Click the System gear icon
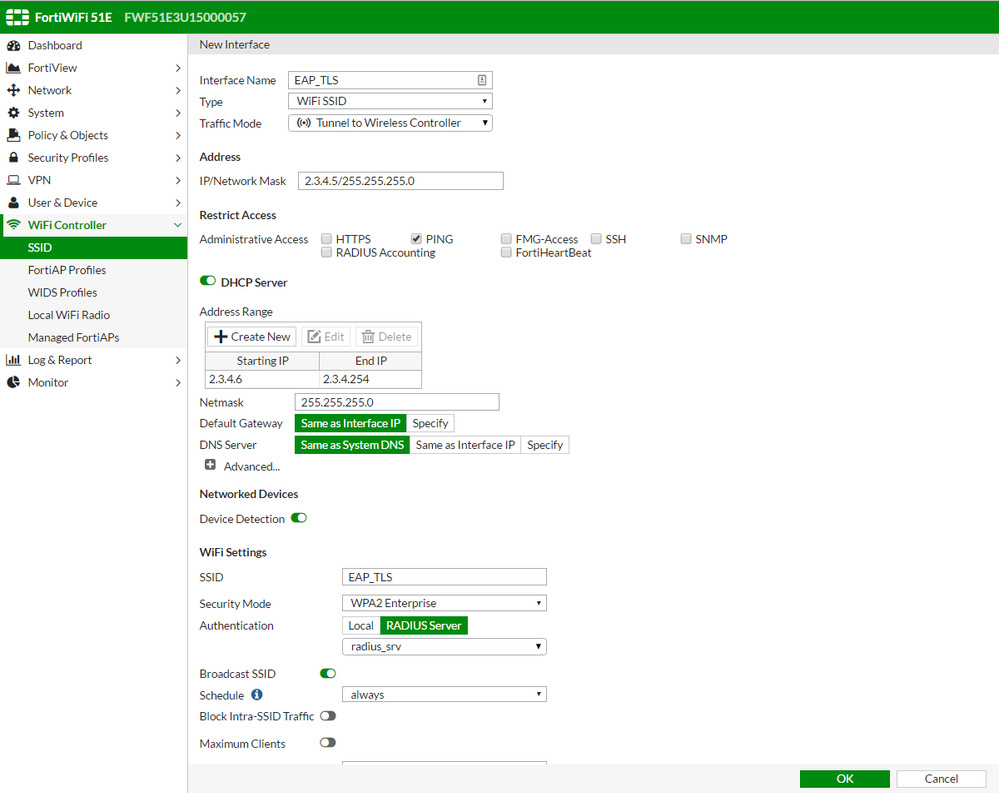Screen dimensions: 999x793 pos(13,113)
